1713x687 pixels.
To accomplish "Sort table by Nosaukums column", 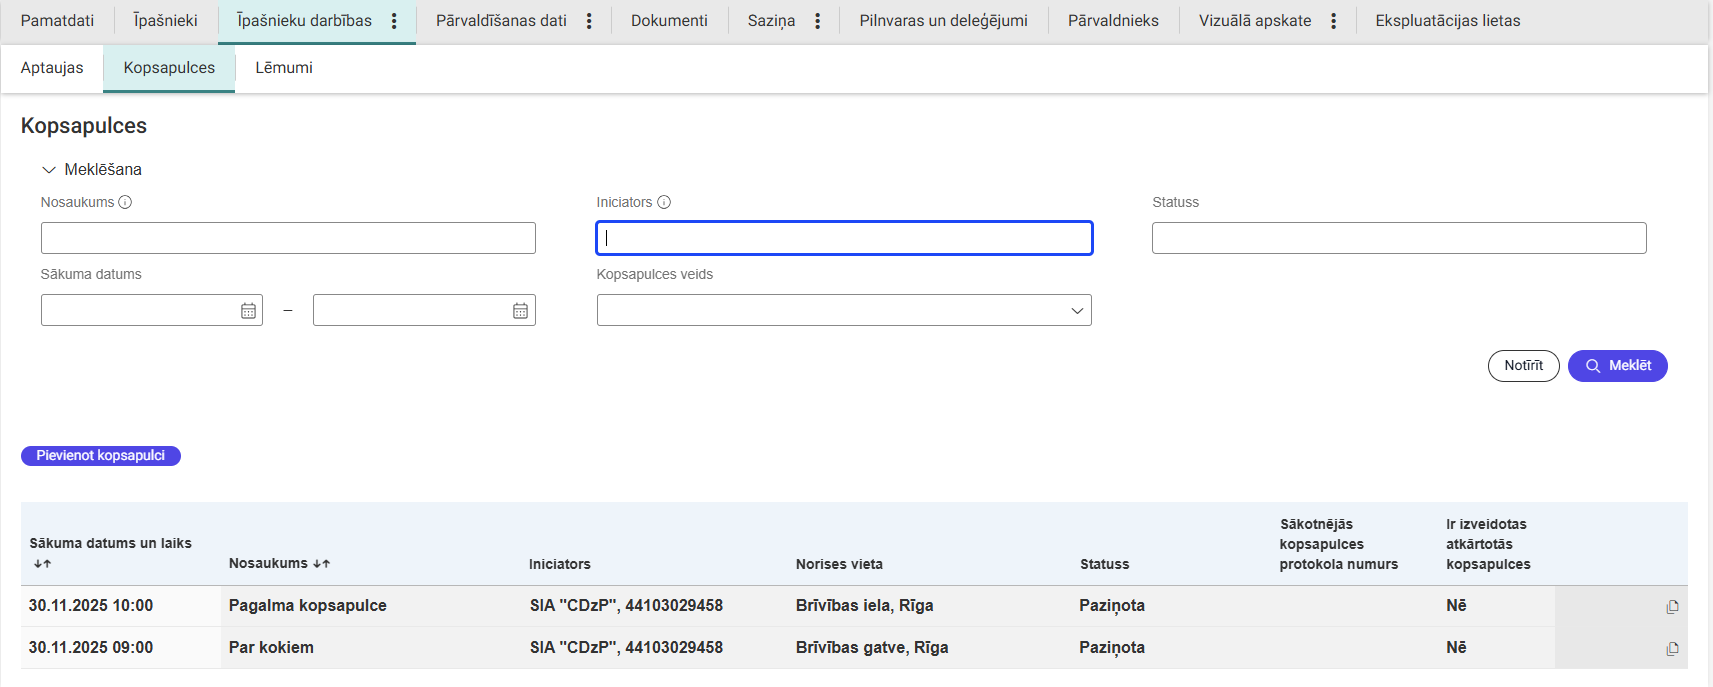I will tap(321, 564).
